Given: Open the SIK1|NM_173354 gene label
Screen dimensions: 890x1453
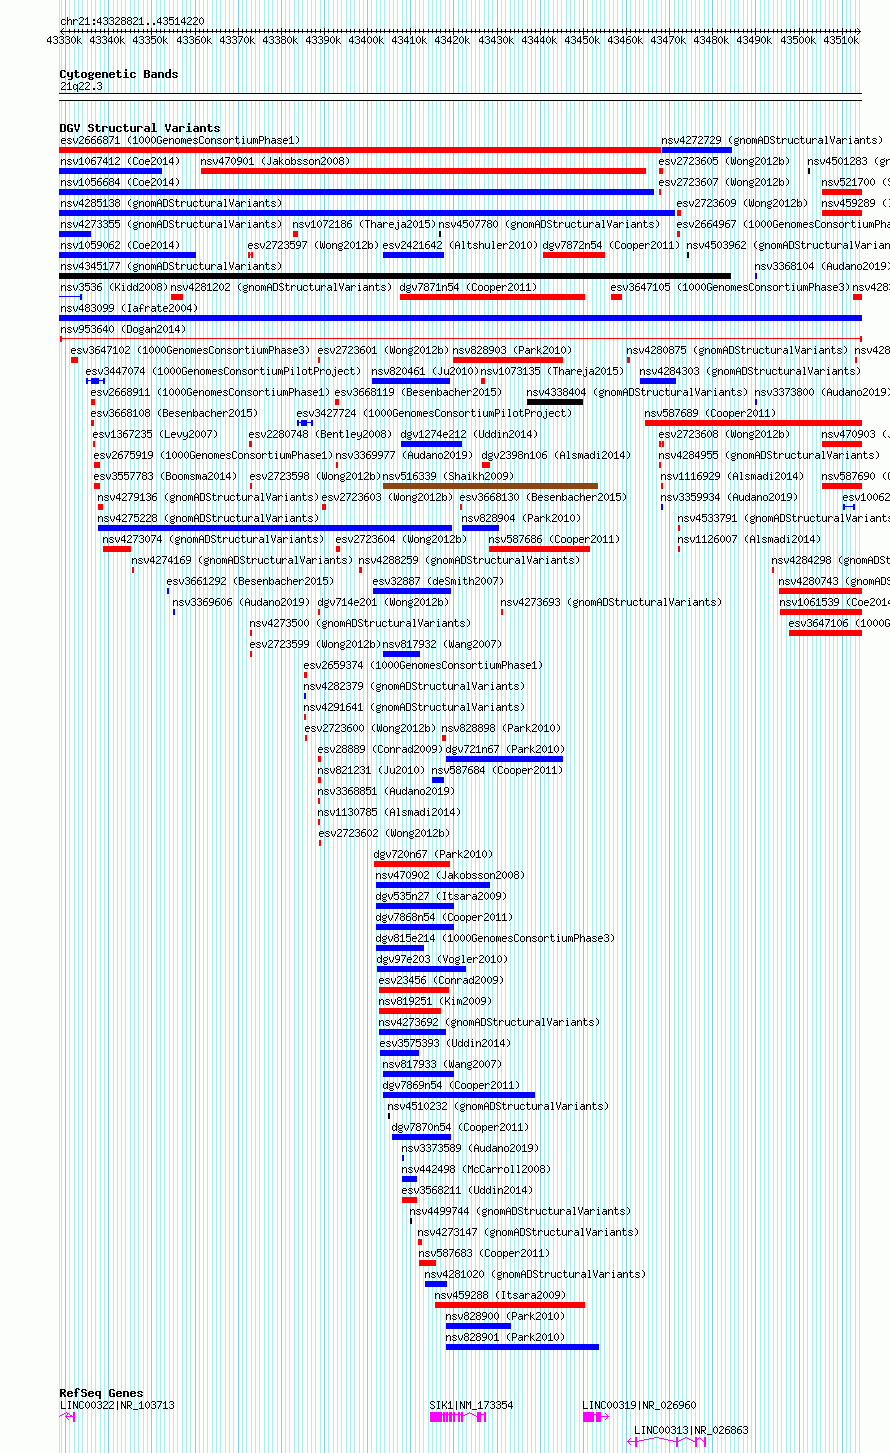Looking at the screenshot, I should tap(471, 1405).
